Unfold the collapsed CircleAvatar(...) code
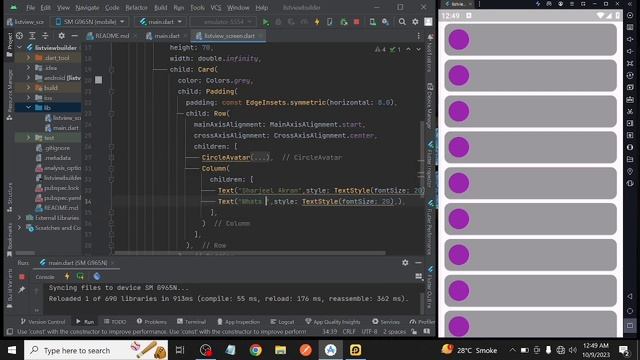 (x=260, y=157)
